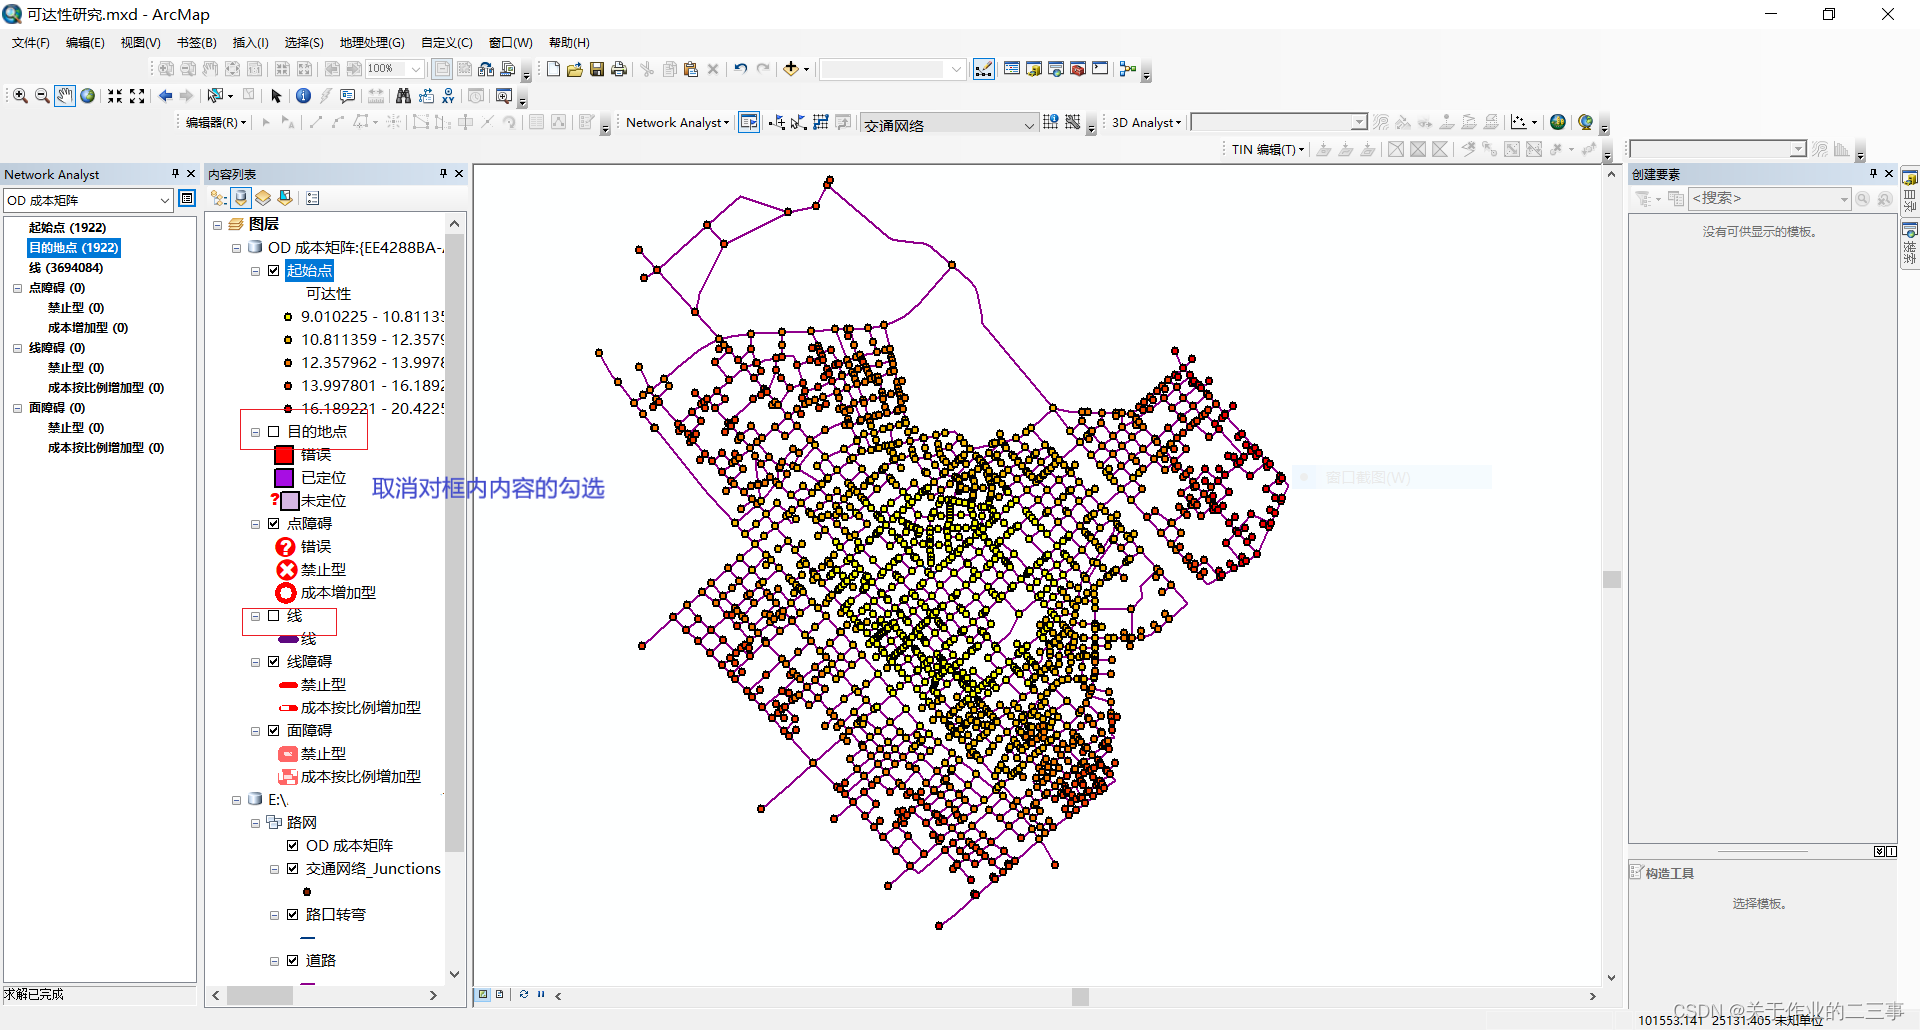Viewport: 1920px width, 1030px height.
Task: Select 线 (3694084) in Network Analyst window
Action: 65,267
